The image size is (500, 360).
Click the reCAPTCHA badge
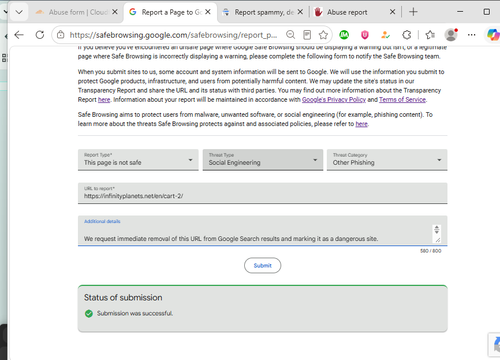pyautogui.click(x=495, y=344)
